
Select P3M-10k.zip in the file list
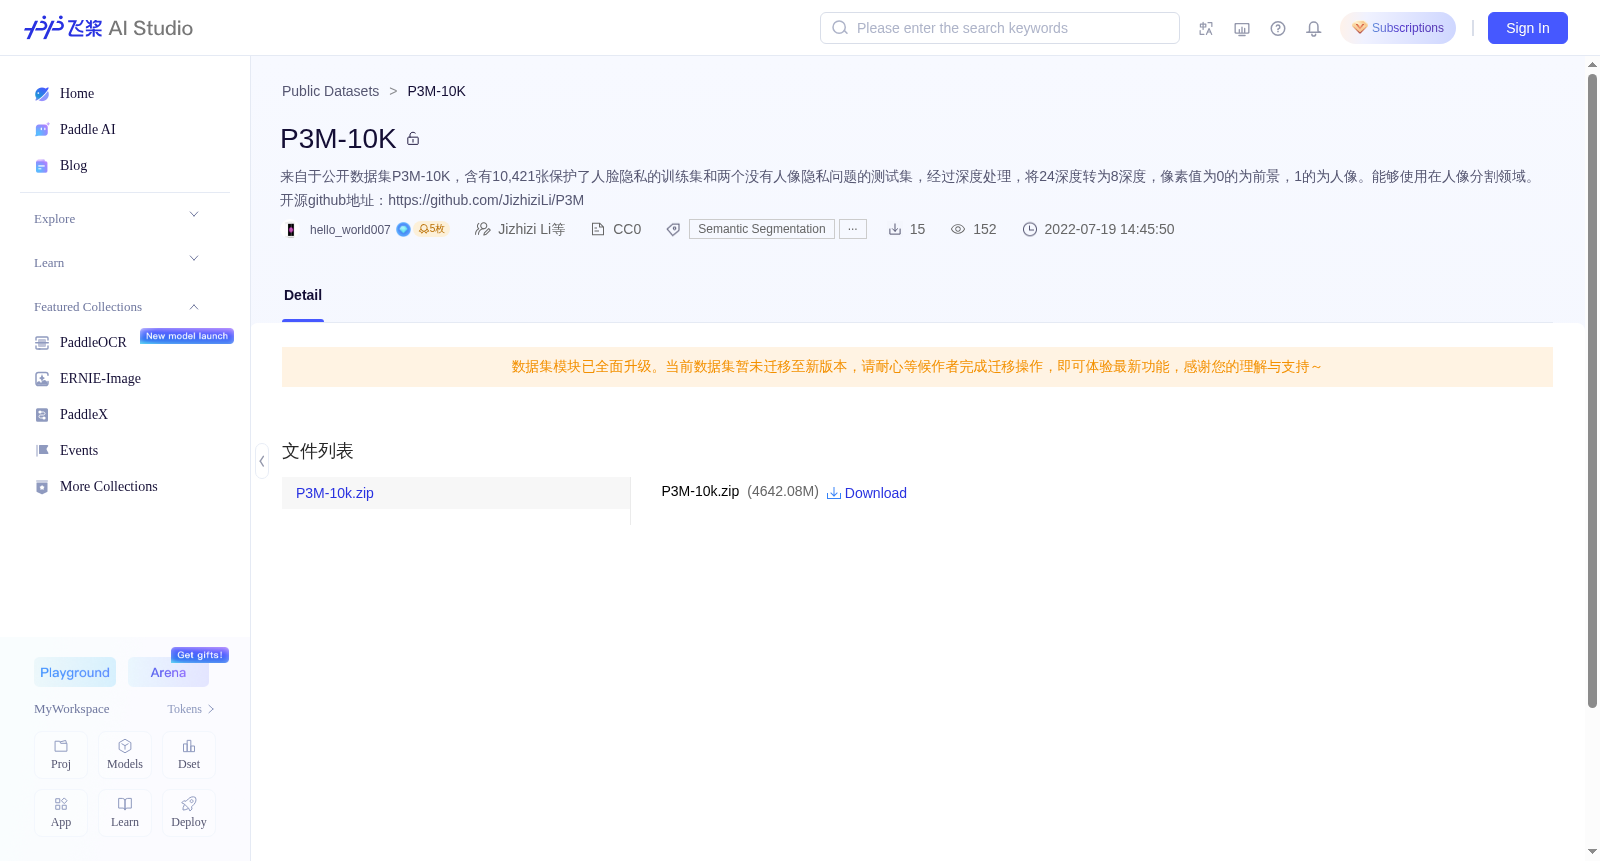pyautogui.click(x=456, y=493)
